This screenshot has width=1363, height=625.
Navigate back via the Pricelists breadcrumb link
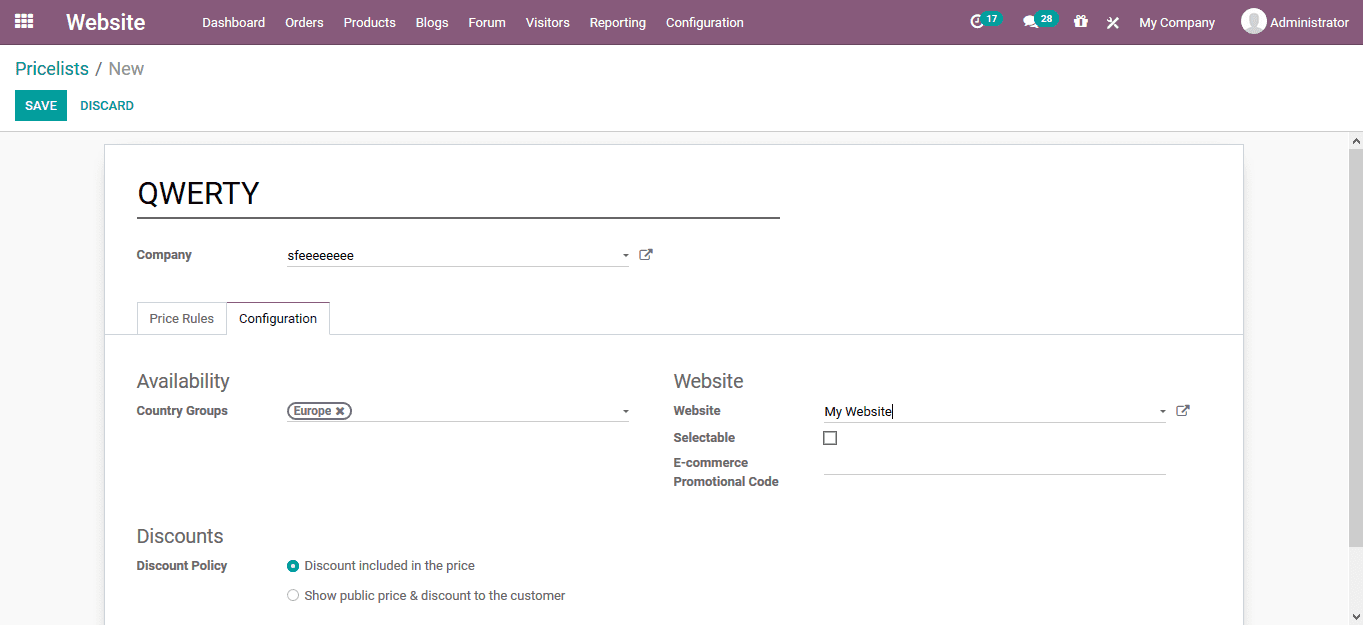pyautogui.click(x=52, y=68)
